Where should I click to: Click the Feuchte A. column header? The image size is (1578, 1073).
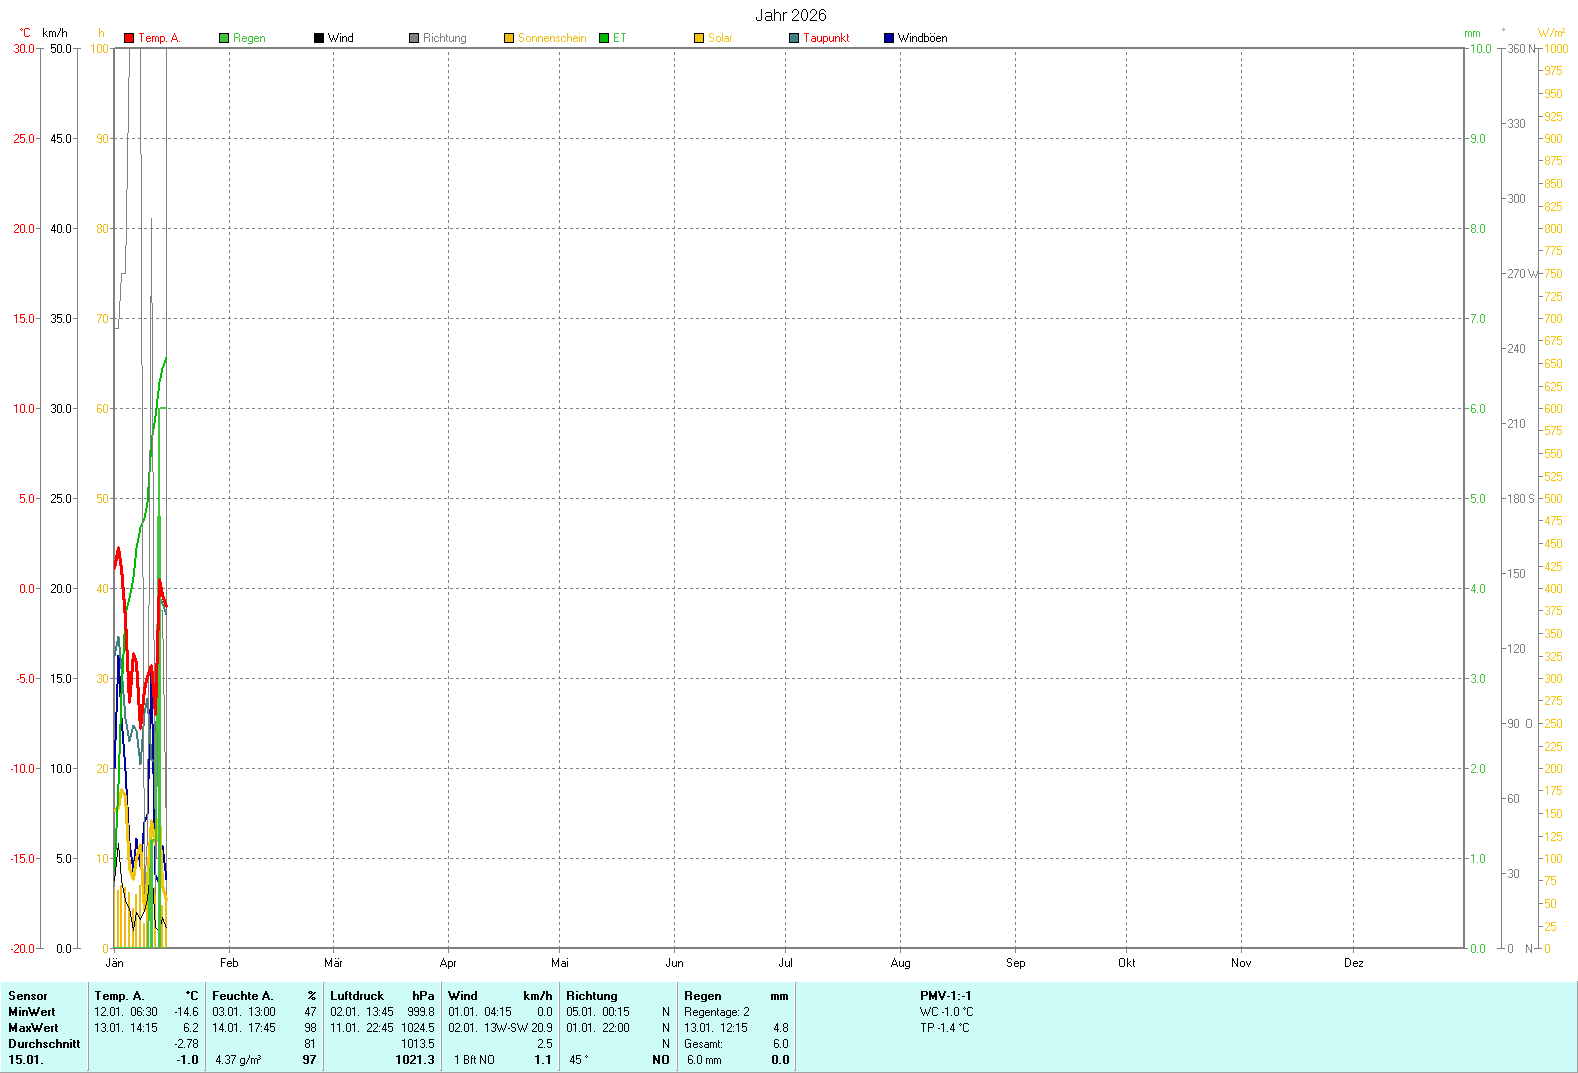[242, 996]
